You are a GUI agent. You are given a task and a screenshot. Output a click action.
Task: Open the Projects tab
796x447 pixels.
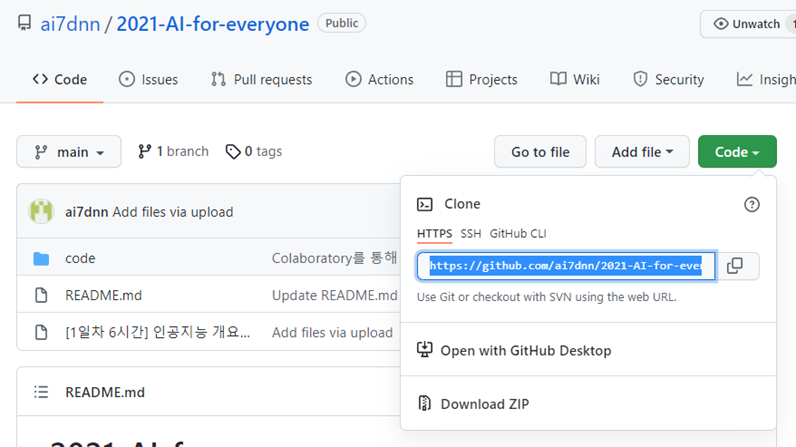pyautogui.click(x=481, y=80)
